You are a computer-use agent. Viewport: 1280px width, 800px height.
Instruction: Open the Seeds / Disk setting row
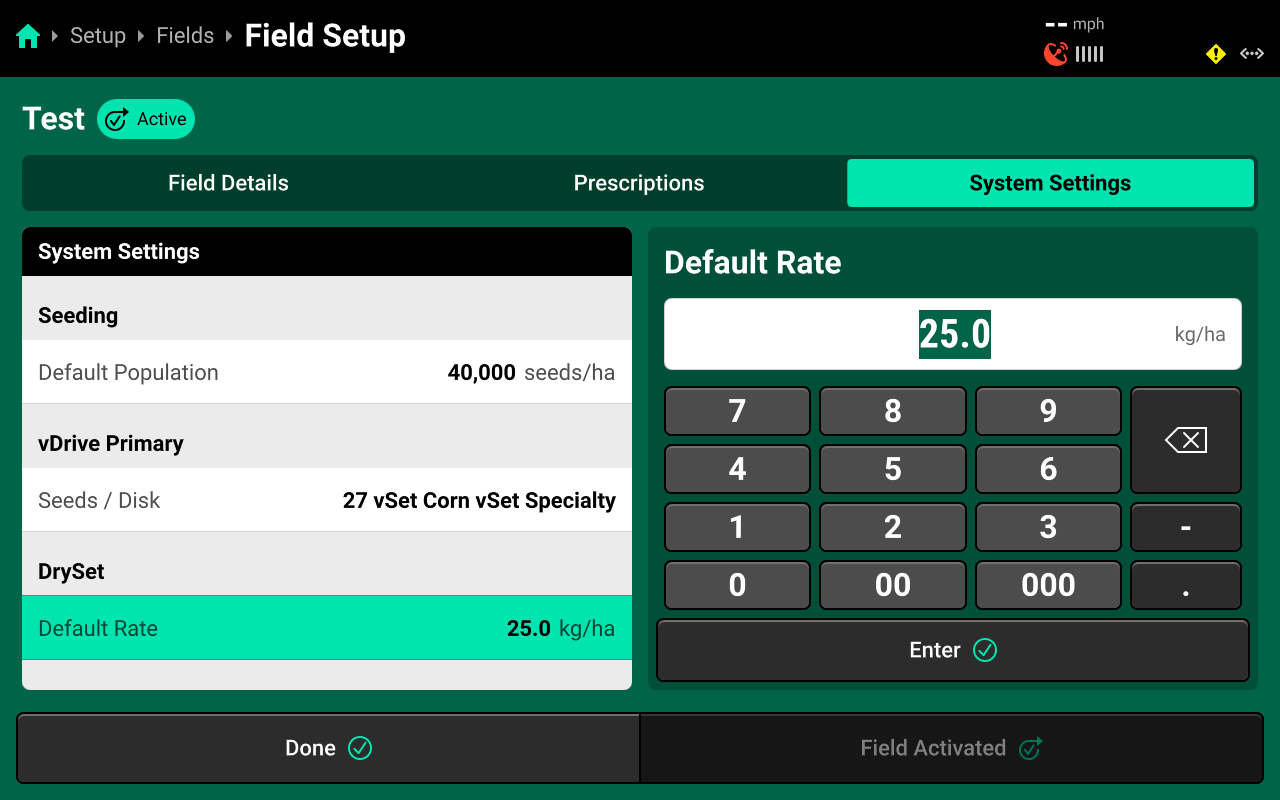tap(327, 500)
